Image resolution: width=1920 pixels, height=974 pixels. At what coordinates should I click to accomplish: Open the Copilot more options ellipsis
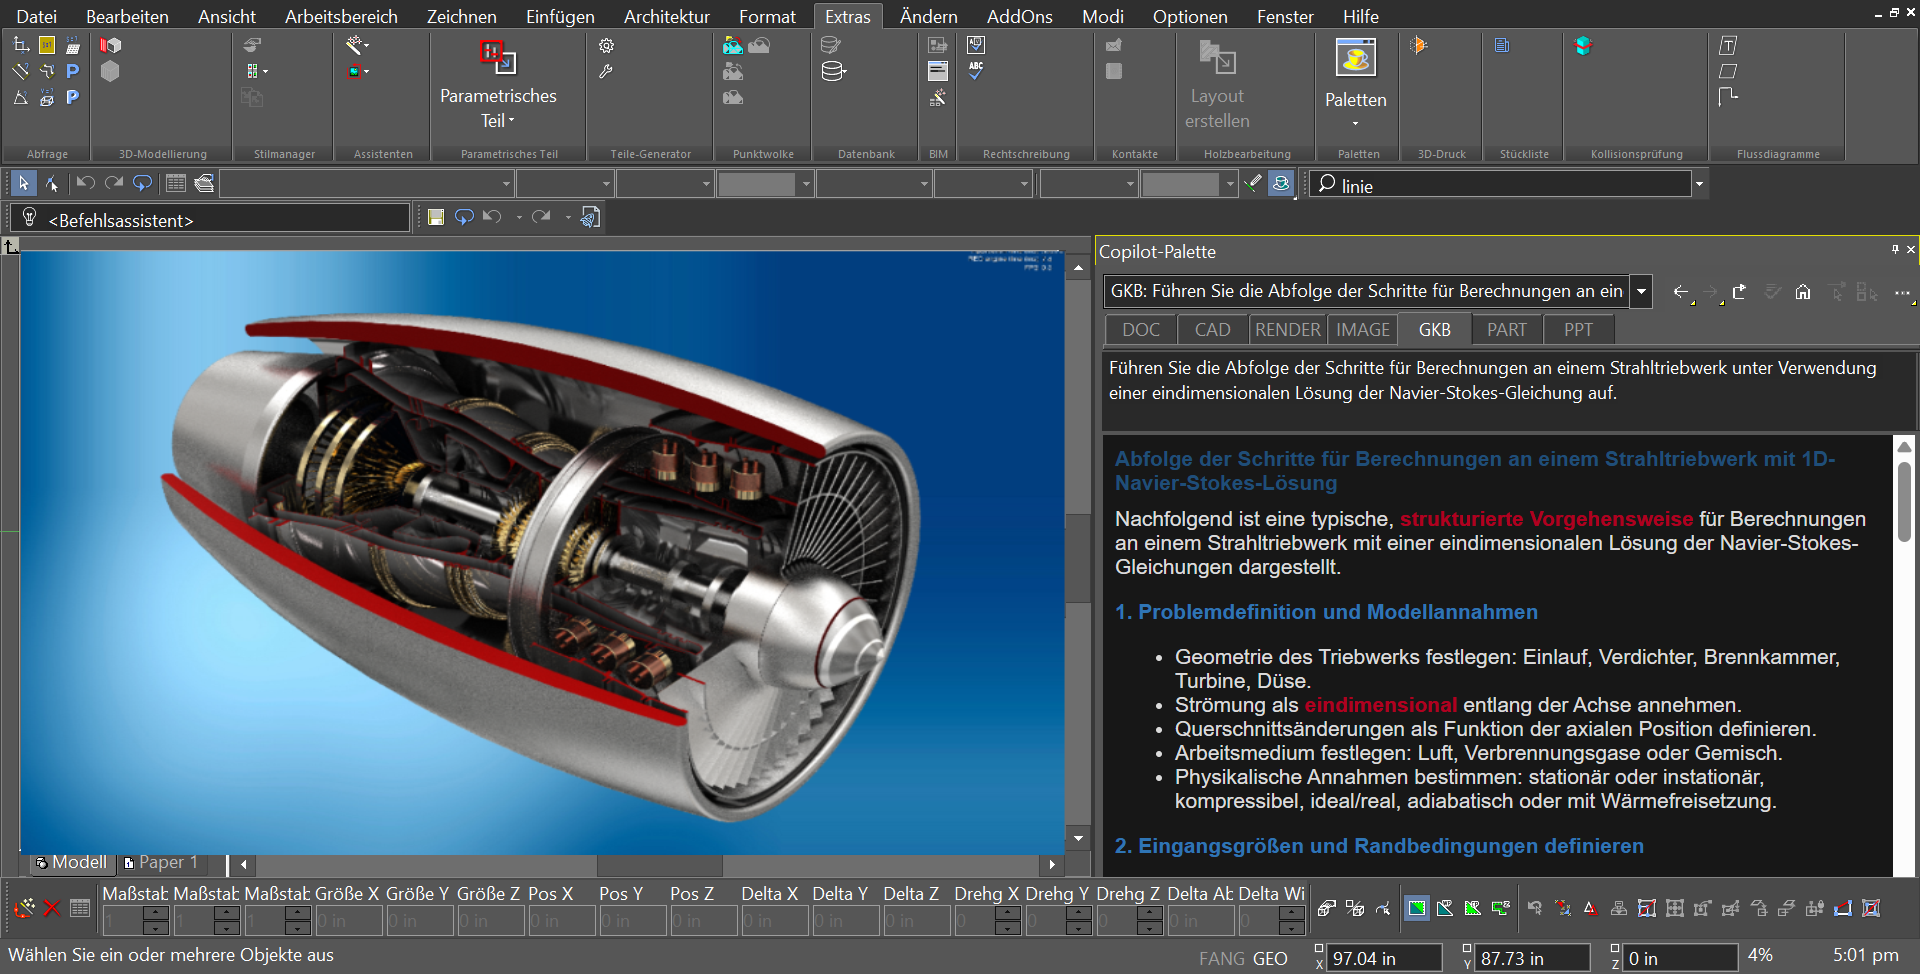click(x=1902, y=292)
